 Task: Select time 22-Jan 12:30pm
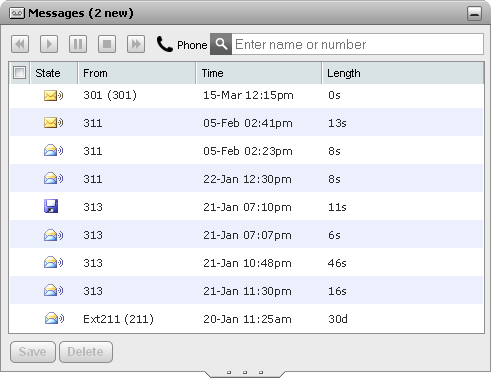click(x=247, y=179)
